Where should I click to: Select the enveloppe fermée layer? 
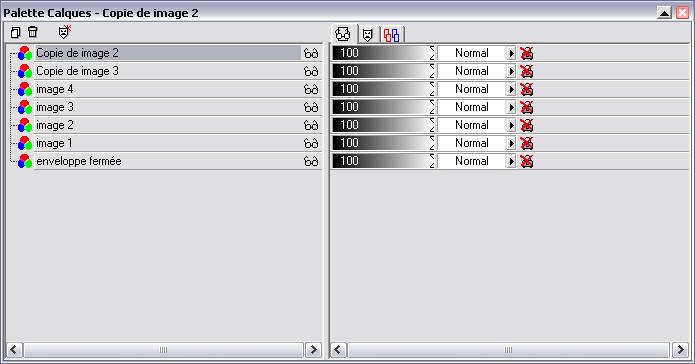pyautogui.click(x=168, y=161)
